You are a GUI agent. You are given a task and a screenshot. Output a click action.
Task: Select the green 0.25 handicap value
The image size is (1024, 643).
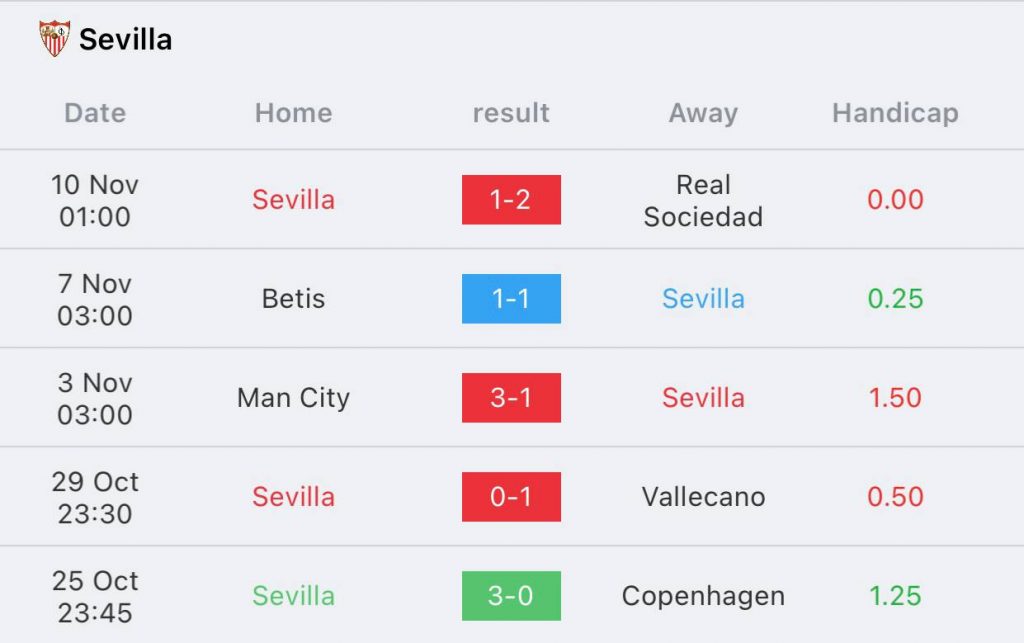click(895, 299)
